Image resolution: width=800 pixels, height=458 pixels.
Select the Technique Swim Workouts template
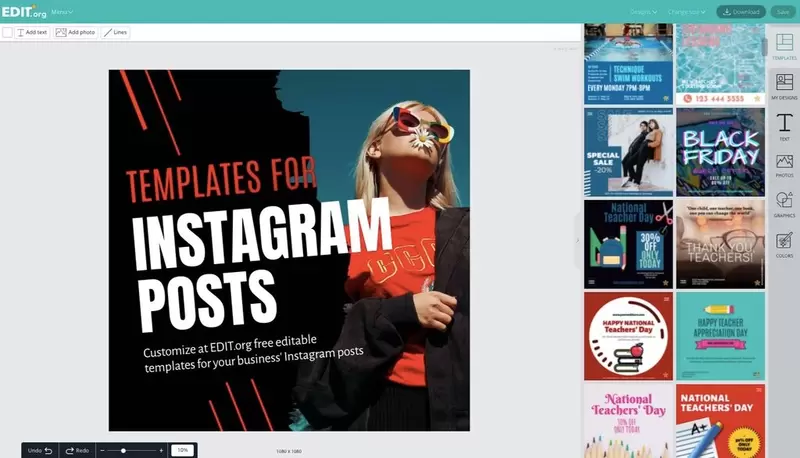(628, 63)
